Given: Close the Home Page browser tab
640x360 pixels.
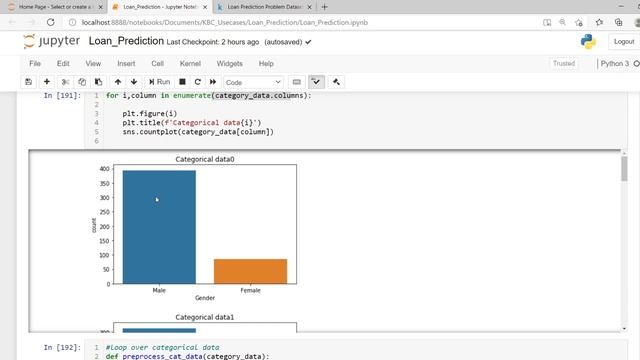Looking at the screenshot, I should pos(100,7).
